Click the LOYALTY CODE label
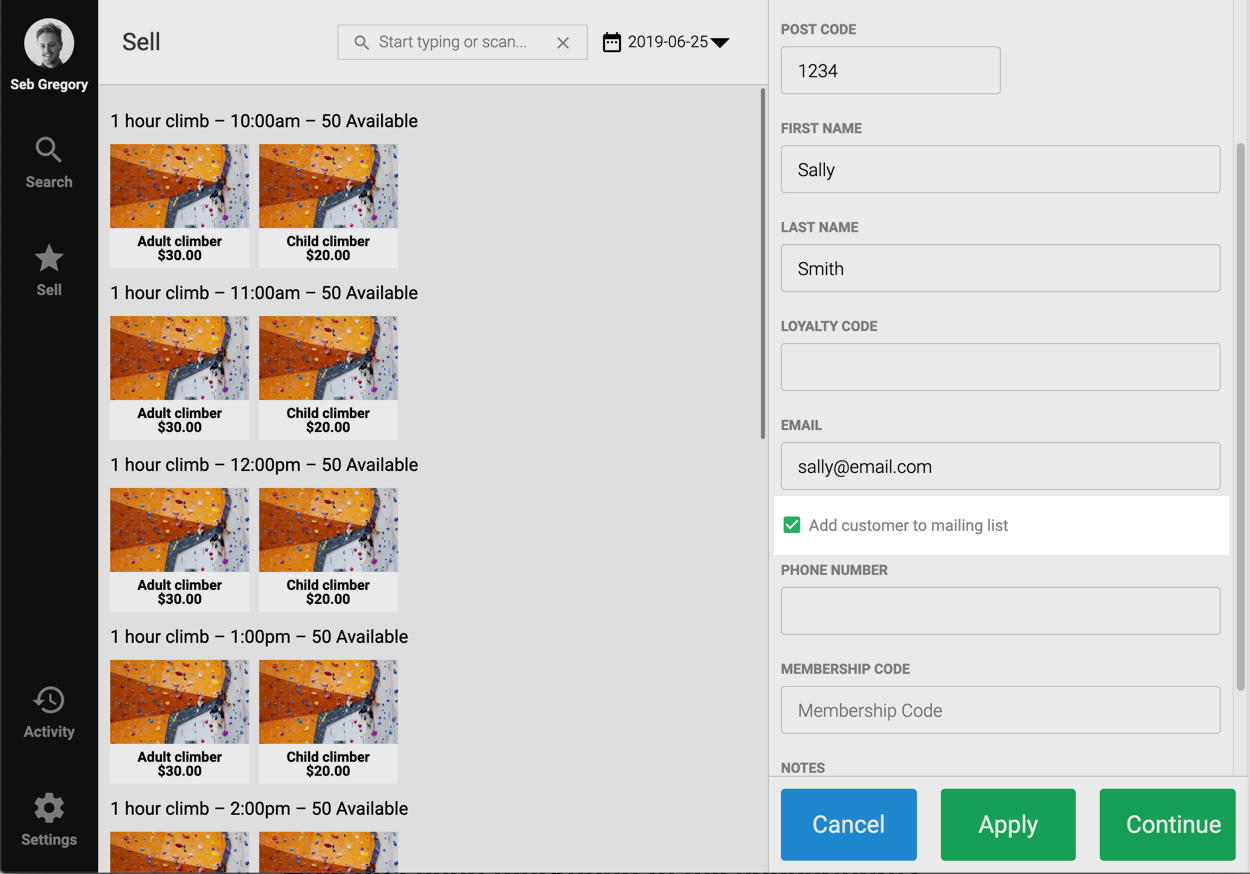The width and height of the screenshot is (1250, 874). click(x=829, y=326)
